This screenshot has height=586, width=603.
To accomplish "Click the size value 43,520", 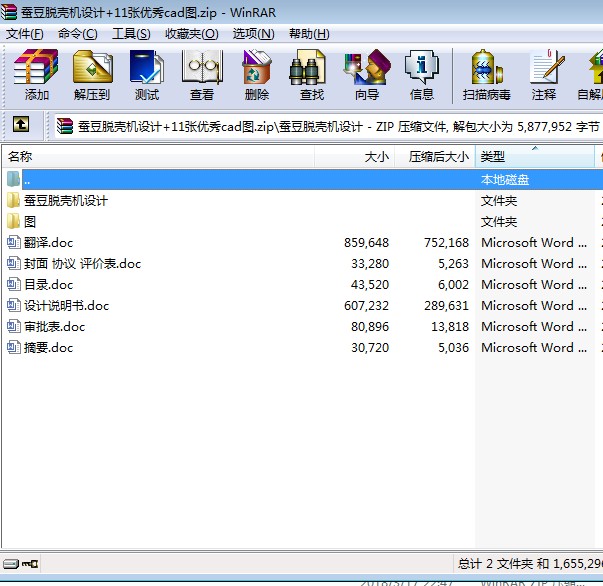I will (370, 285).
